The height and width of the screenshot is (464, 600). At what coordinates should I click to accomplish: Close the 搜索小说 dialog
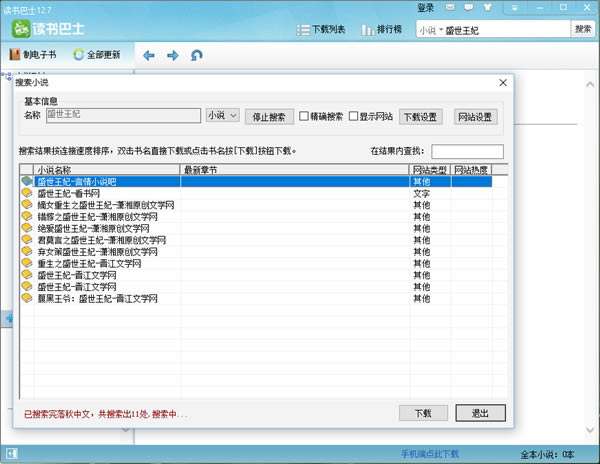503,83
